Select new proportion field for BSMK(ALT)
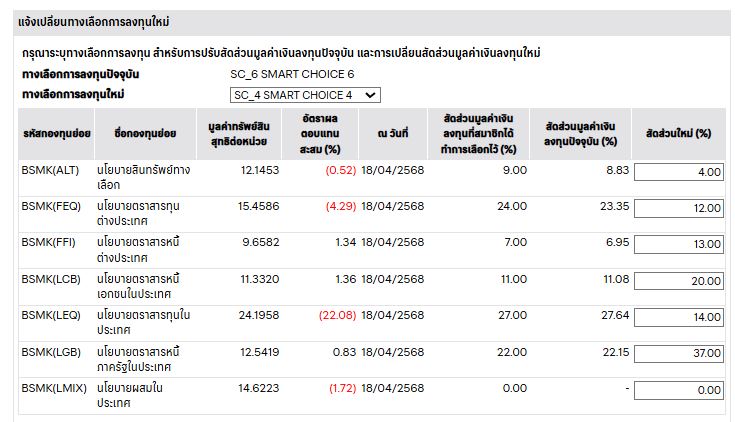 (x=678, y=172)
